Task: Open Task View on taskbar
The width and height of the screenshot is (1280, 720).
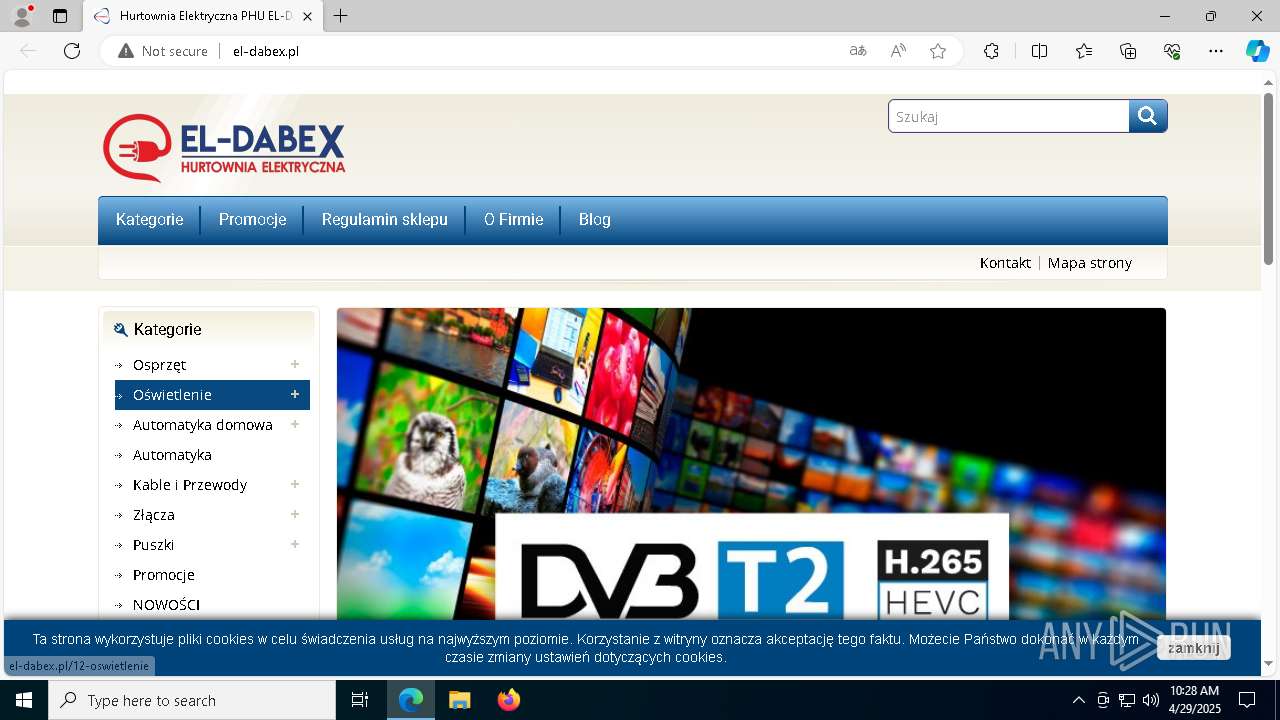Action: [x=360, y=700]
